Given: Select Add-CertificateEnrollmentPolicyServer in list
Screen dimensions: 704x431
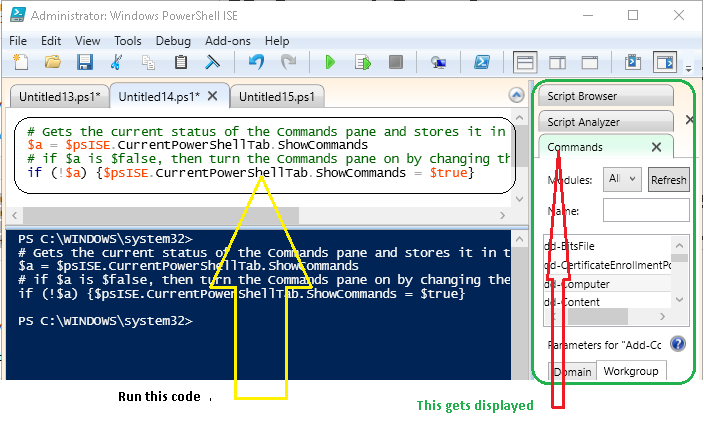Looking at the screenshot, I should pos(607,265).
